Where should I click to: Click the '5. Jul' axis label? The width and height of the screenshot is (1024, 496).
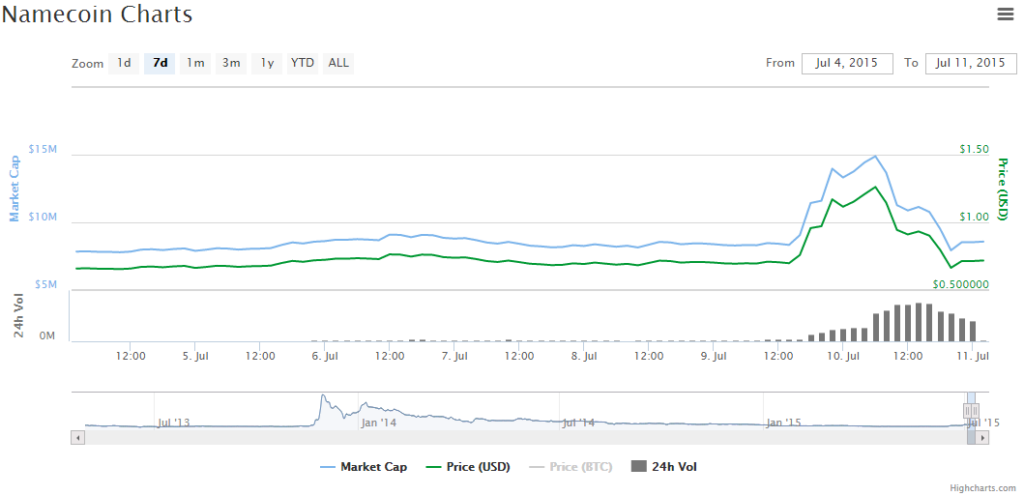pyautogui.click(x=195, y=356)
